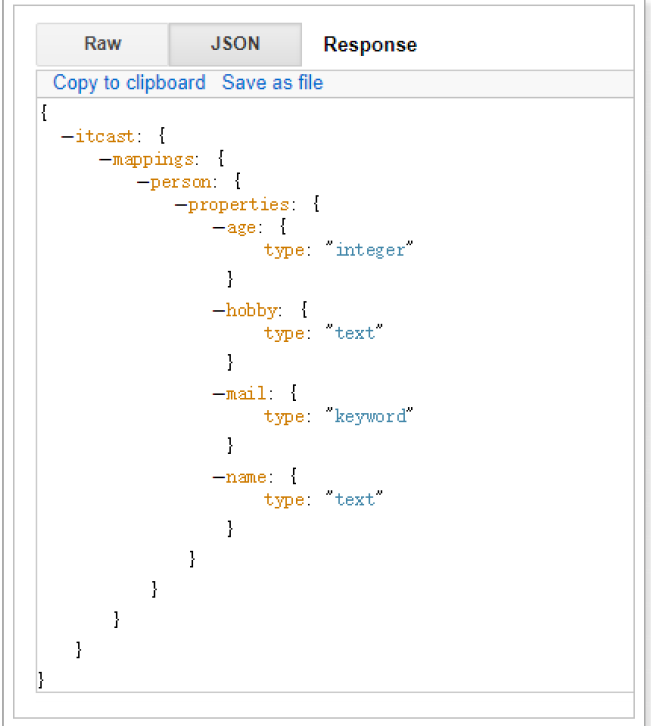Switch to the Raw tab
This screenshot has width=651, height=726.
102,44
